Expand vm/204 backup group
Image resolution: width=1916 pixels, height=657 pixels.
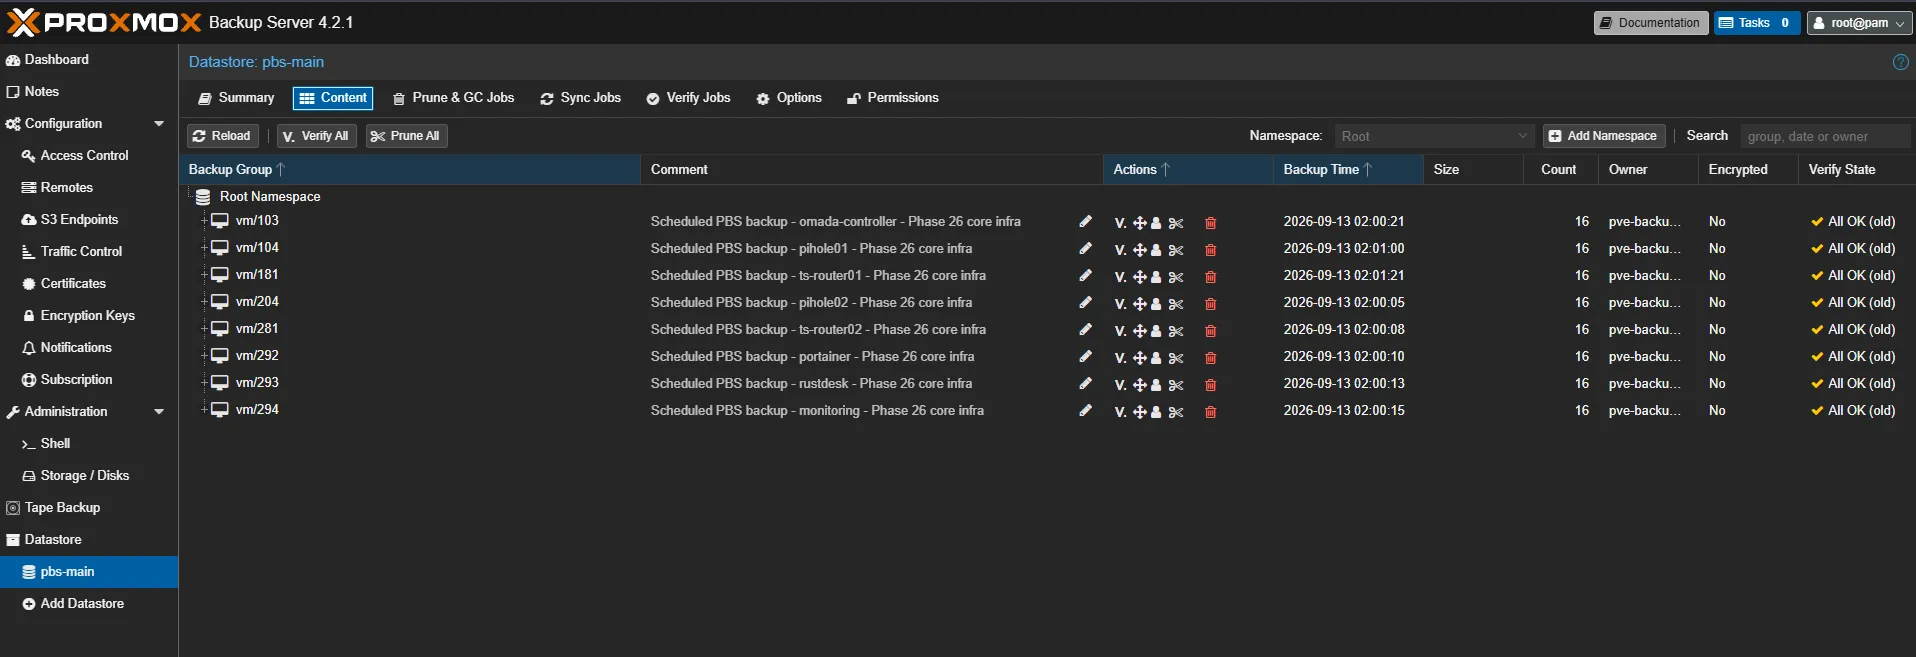tap(204, 301)
